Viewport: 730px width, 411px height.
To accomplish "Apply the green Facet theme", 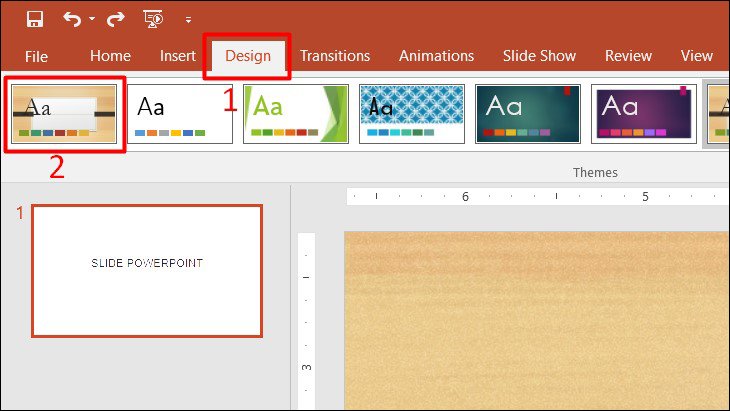I will click(x=296, y=114).
